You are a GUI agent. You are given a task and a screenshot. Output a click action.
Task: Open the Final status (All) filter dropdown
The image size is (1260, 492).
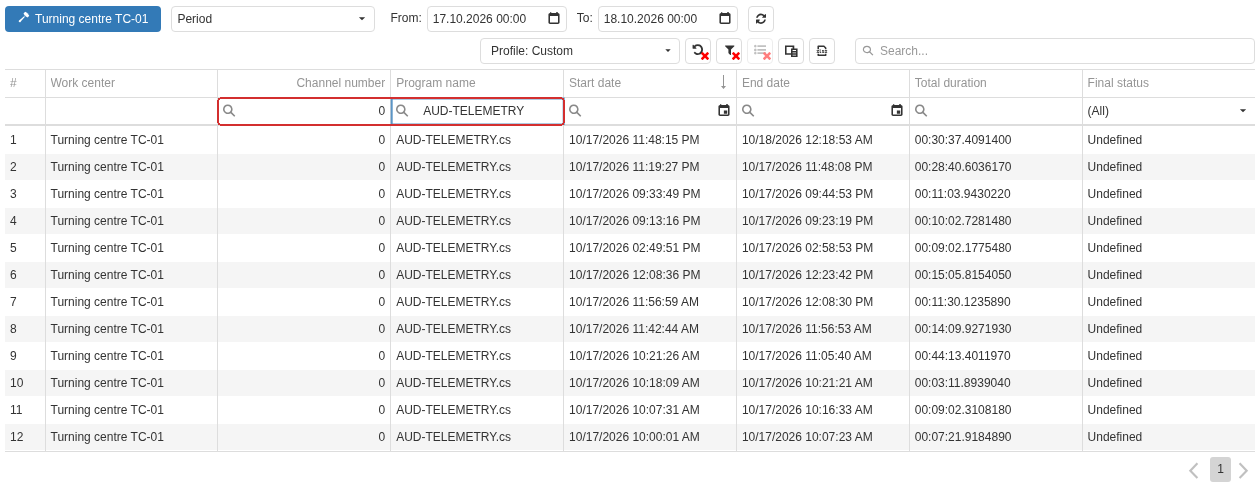(x=1169, y=111)
